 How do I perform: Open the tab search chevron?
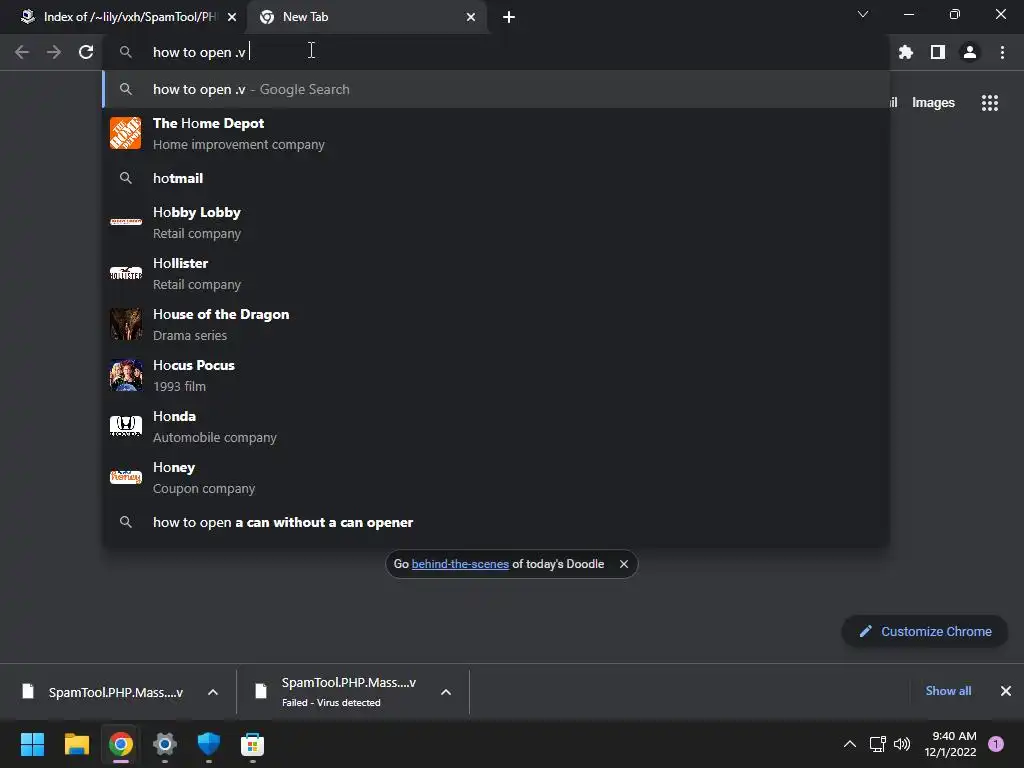[x=863, y=14]
